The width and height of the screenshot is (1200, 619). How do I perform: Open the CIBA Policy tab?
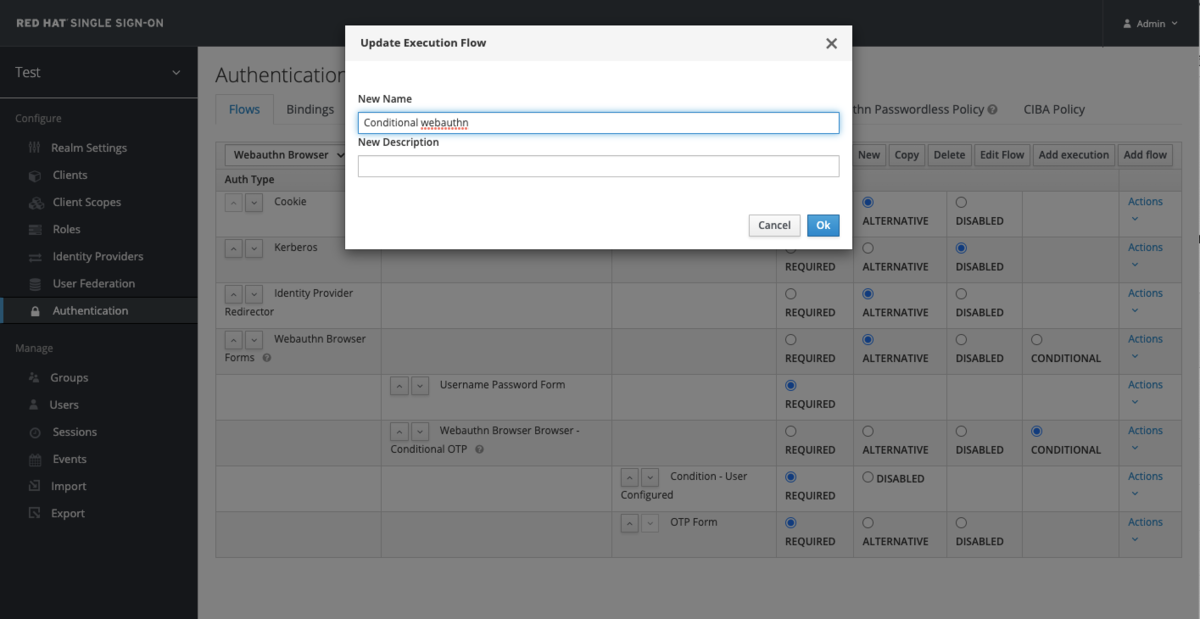click(1054, 109)
